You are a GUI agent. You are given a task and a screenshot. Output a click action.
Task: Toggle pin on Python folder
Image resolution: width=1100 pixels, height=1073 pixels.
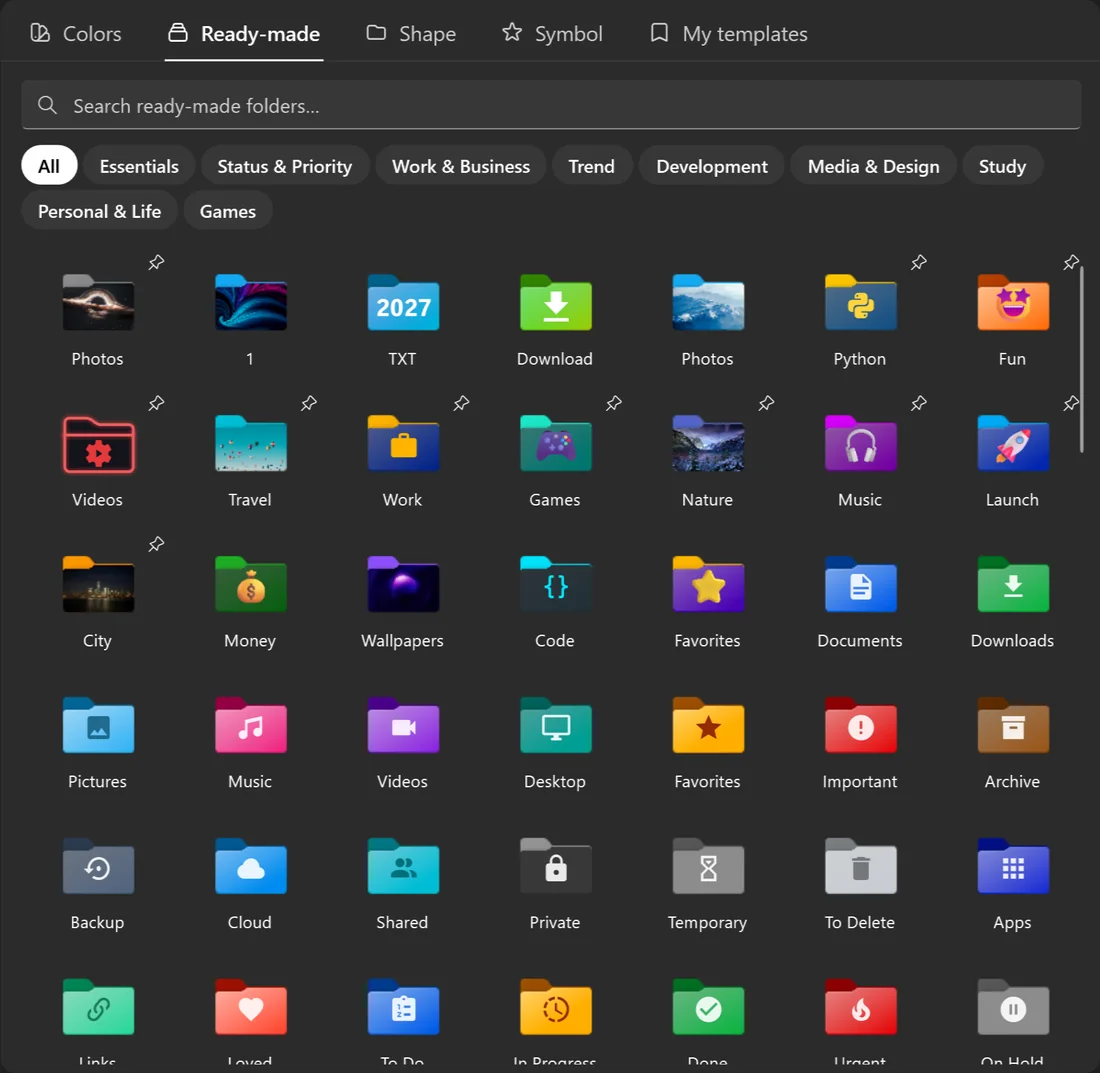coord(918,262)
